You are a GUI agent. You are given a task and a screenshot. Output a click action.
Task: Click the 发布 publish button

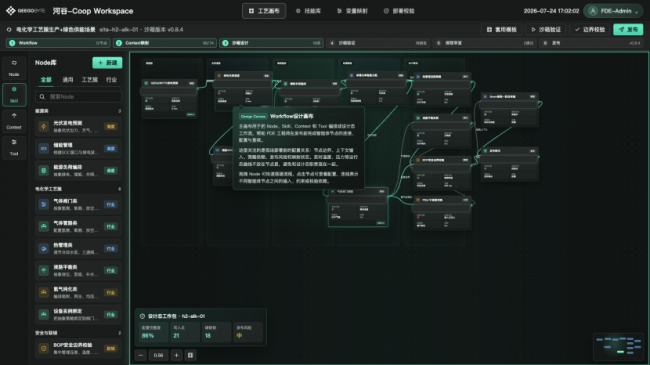[628, 29]
